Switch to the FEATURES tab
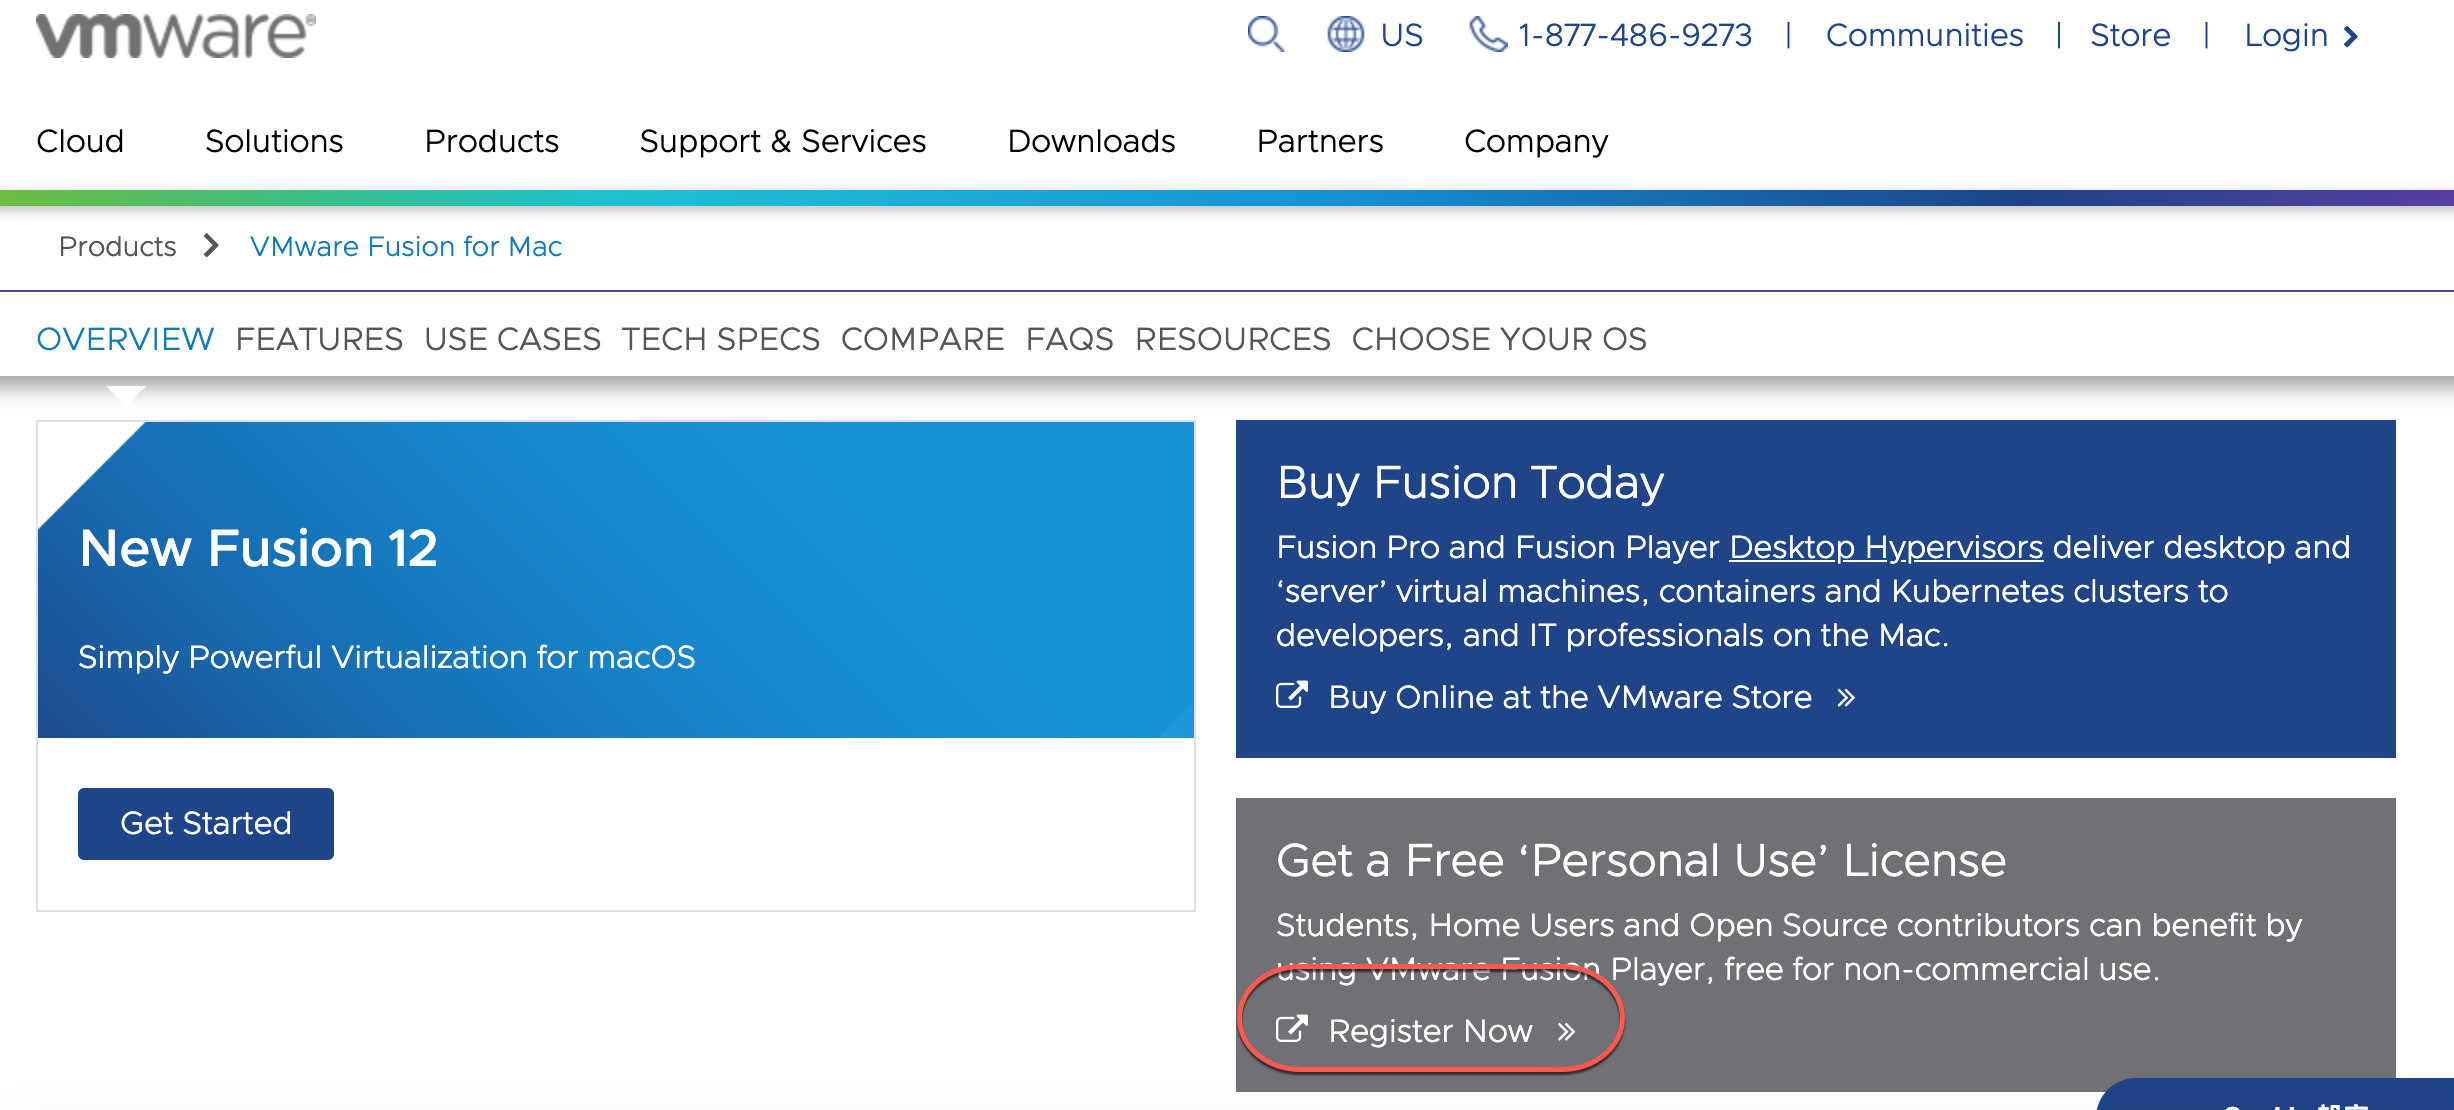The height and width of the screenshot is (1110, 2454). (x=319, y=339)
